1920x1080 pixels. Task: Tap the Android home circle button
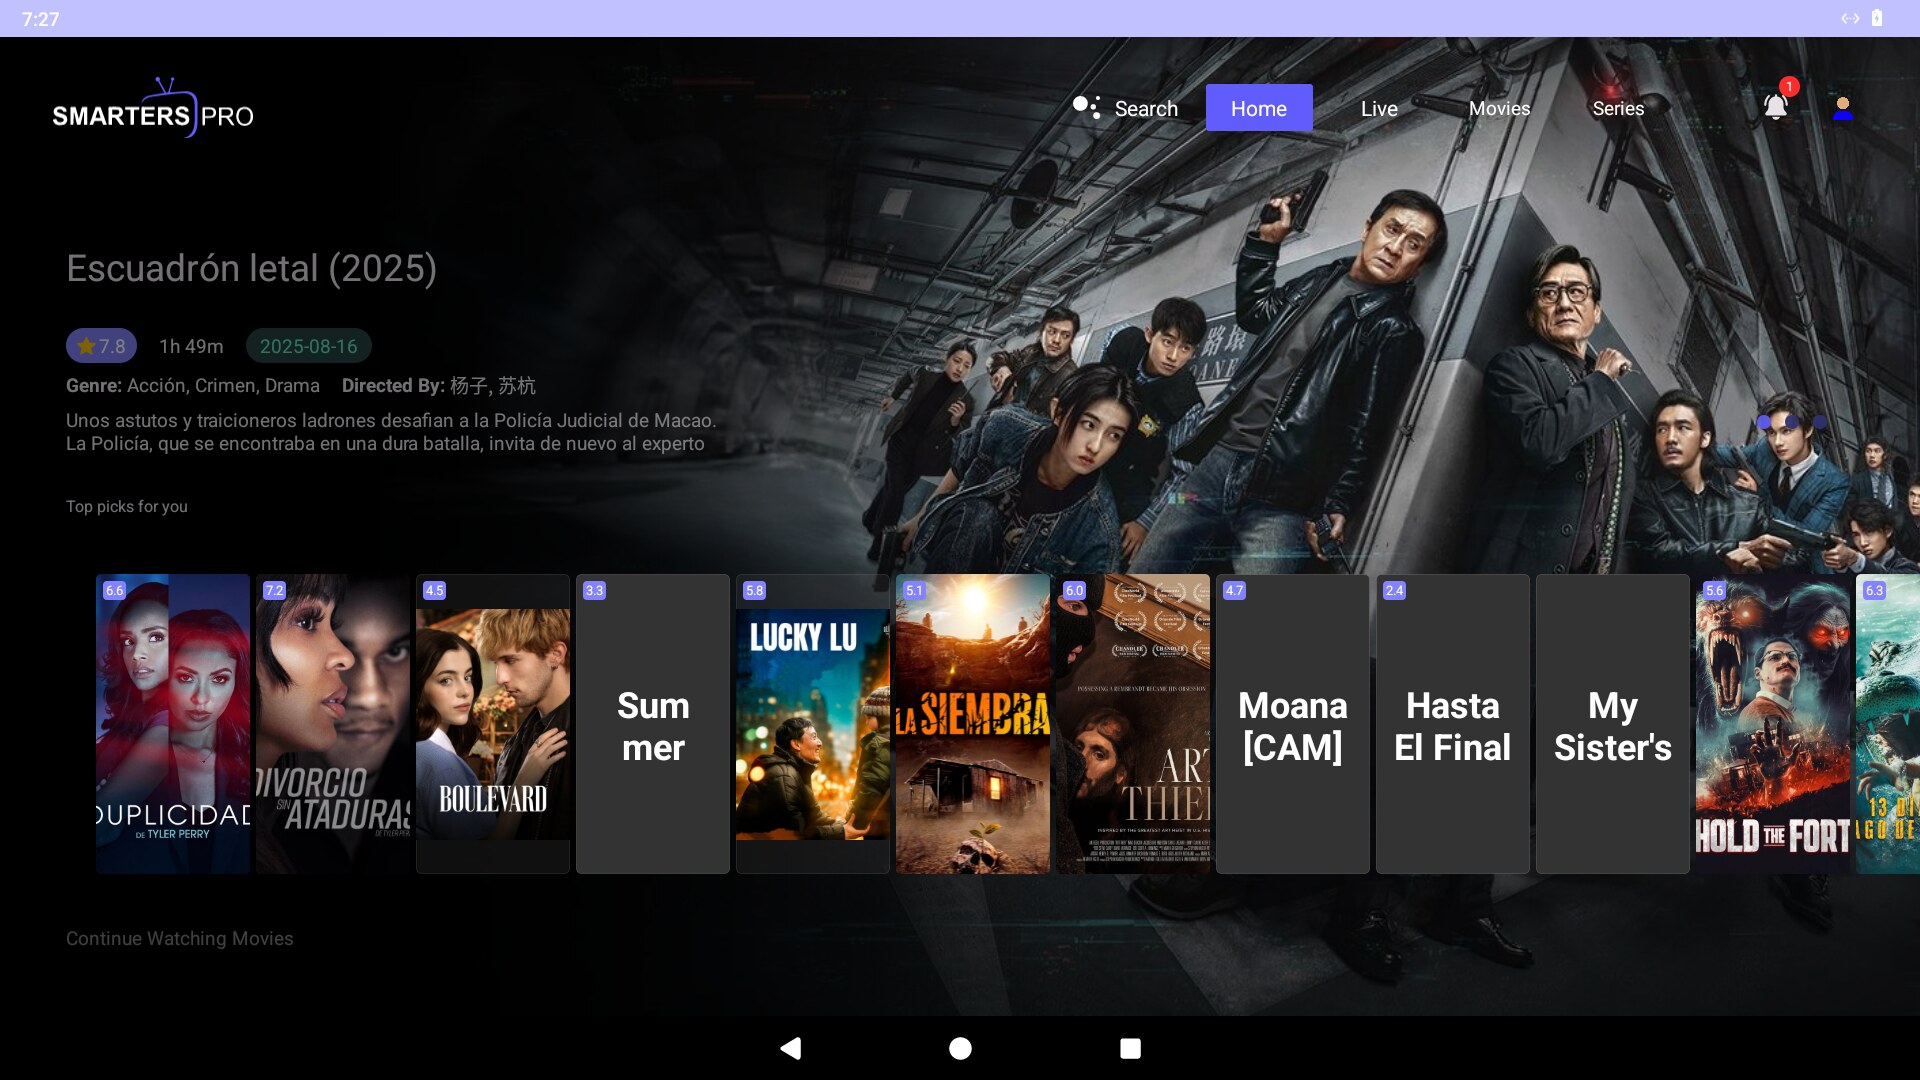(960, 1048)
